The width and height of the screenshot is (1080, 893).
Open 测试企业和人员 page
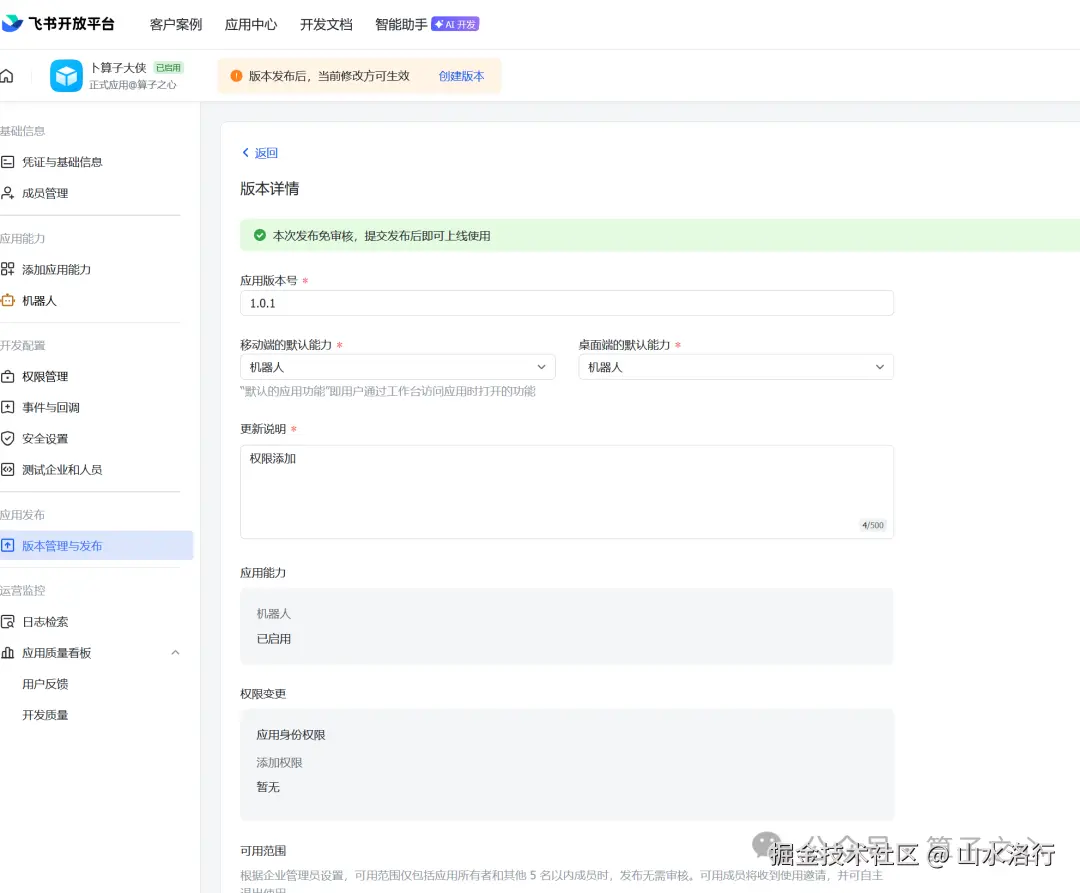tap(62, 470)
